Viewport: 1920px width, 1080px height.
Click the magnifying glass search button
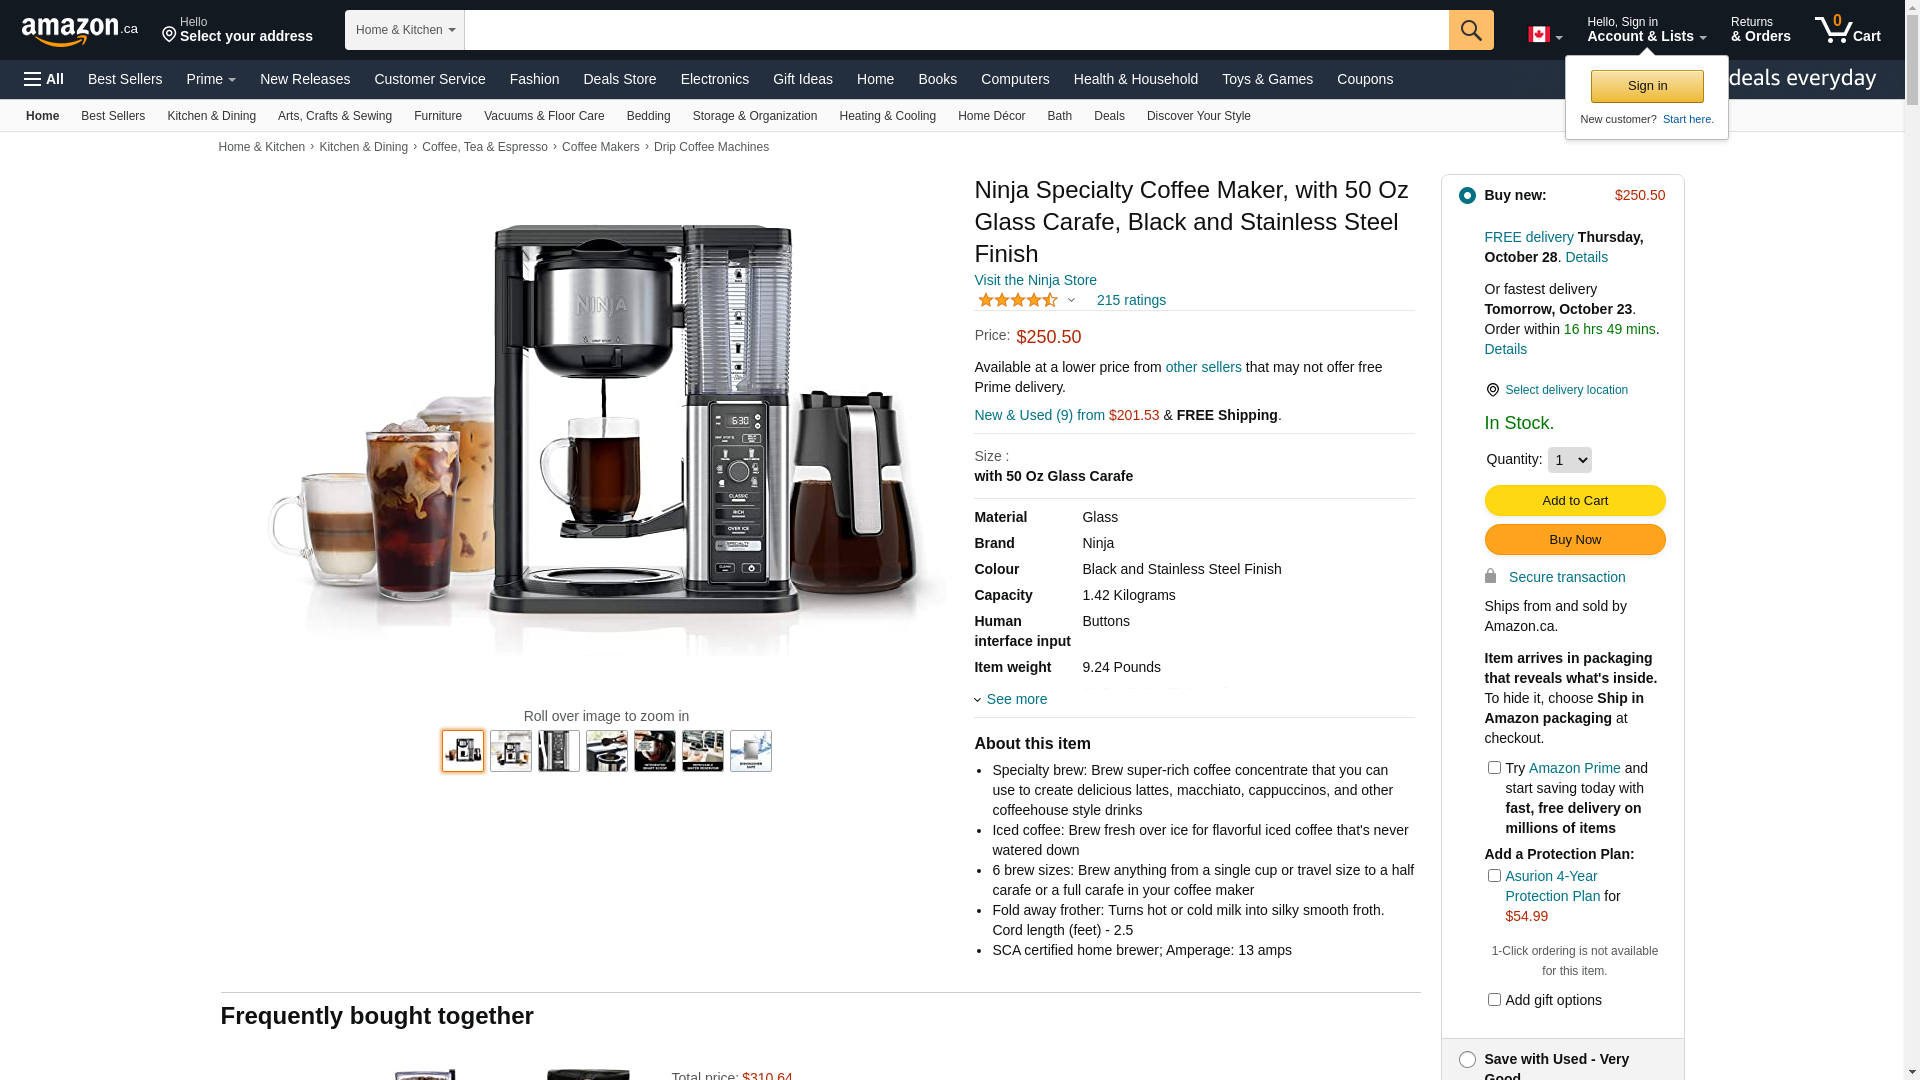click(x=1471, y=30)
